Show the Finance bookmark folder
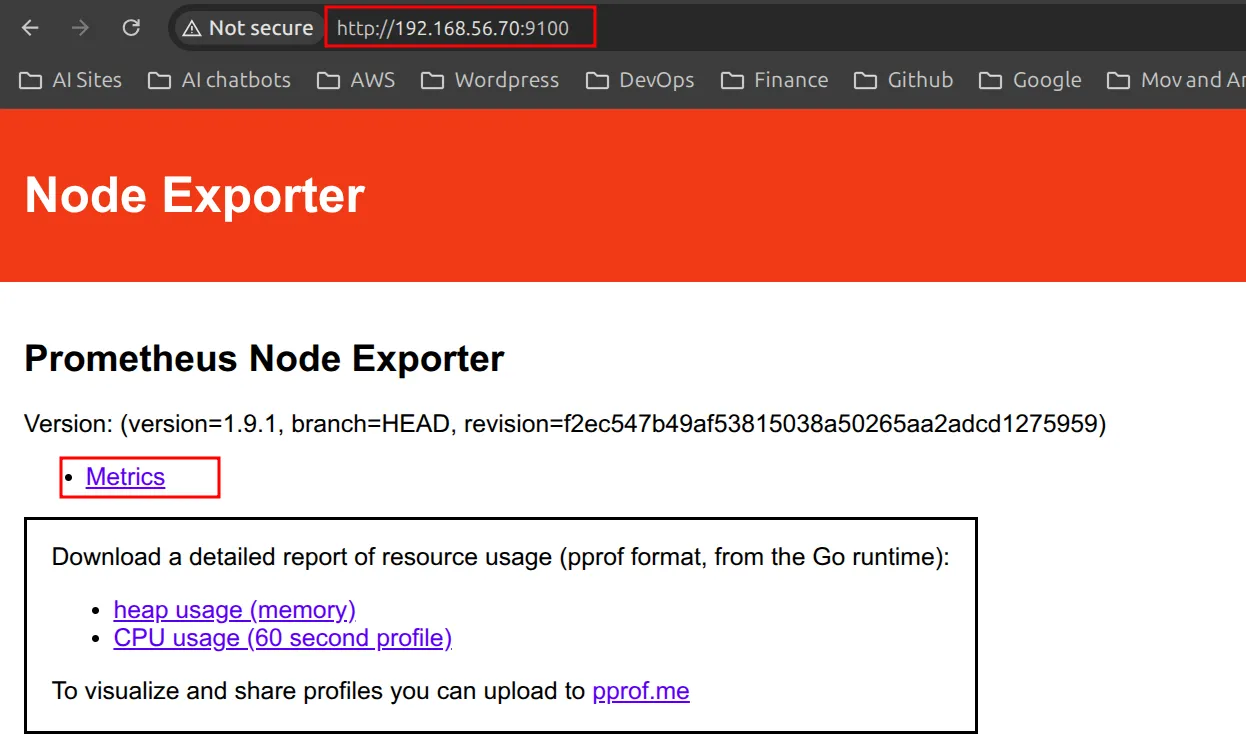Screen dimensions: 1246x735 (x=775, y=80)
